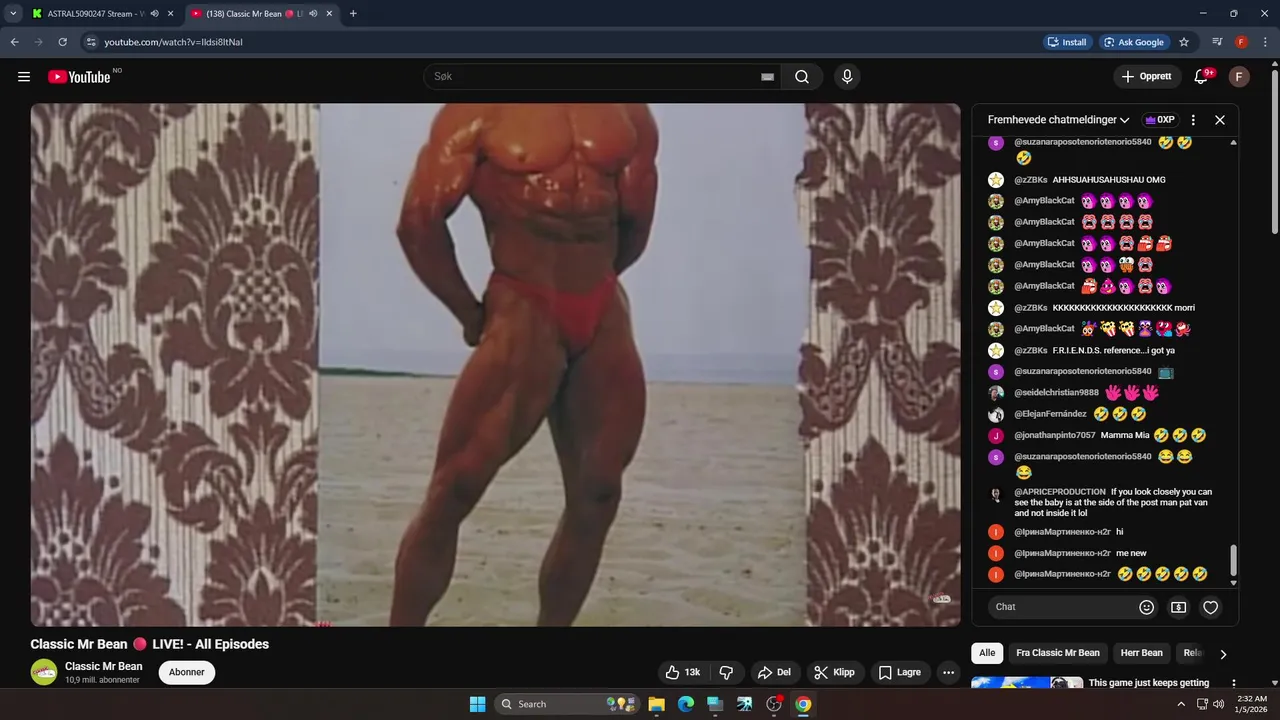View site information icon in address bar
The height and width of the screenshot is (720, 1280).
click(91, 42)
